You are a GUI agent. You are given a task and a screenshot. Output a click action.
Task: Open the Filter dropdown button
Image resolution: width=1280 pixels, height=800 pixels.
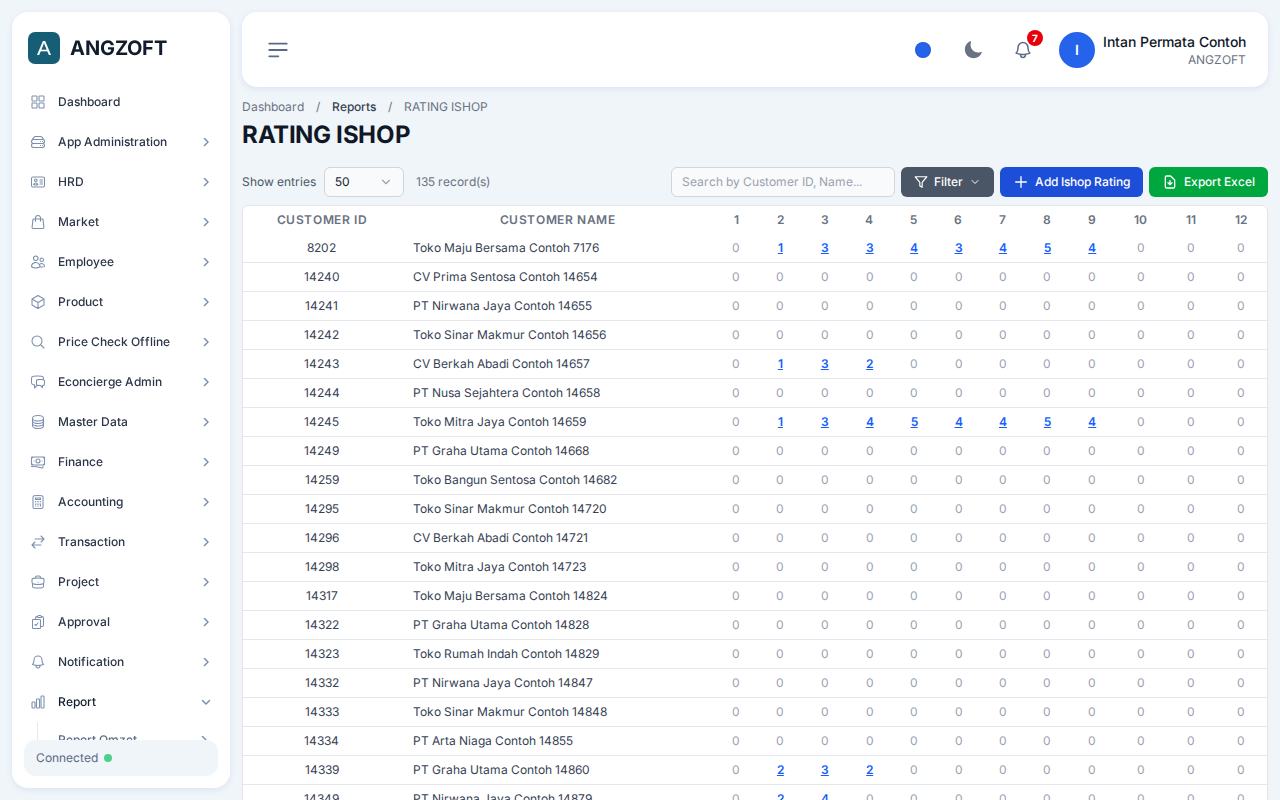coord(947,182)
